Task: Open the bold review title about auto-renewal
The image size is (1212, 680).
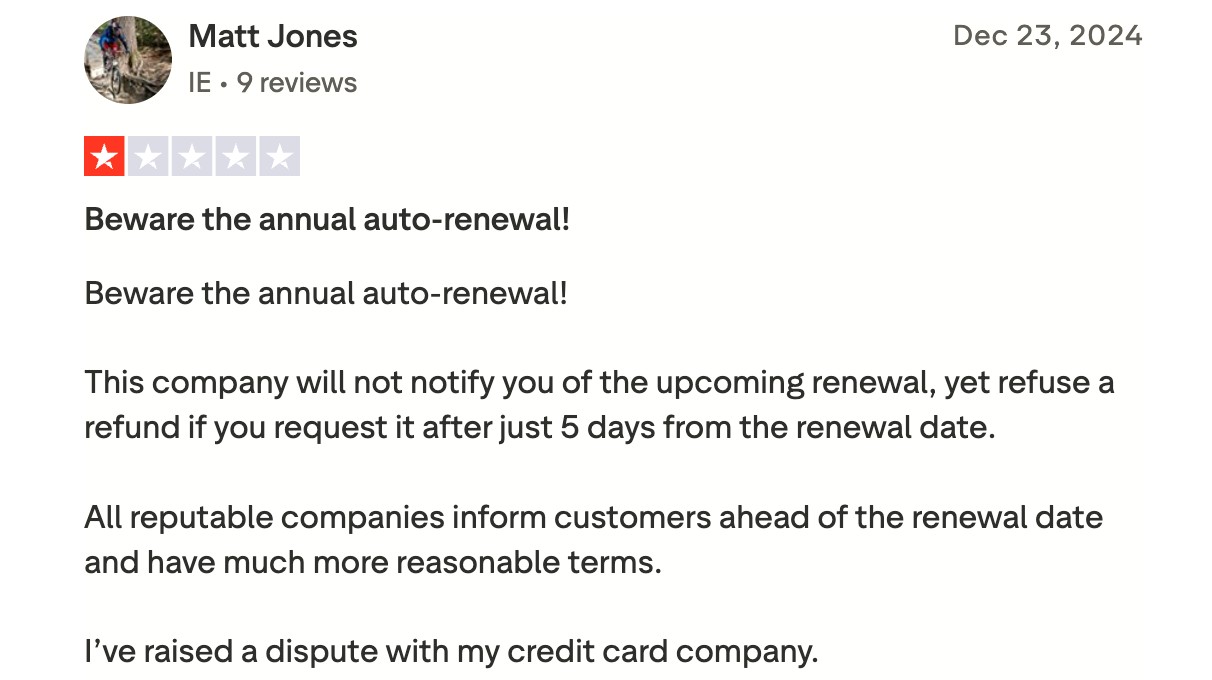Action: tap(327, 219)
